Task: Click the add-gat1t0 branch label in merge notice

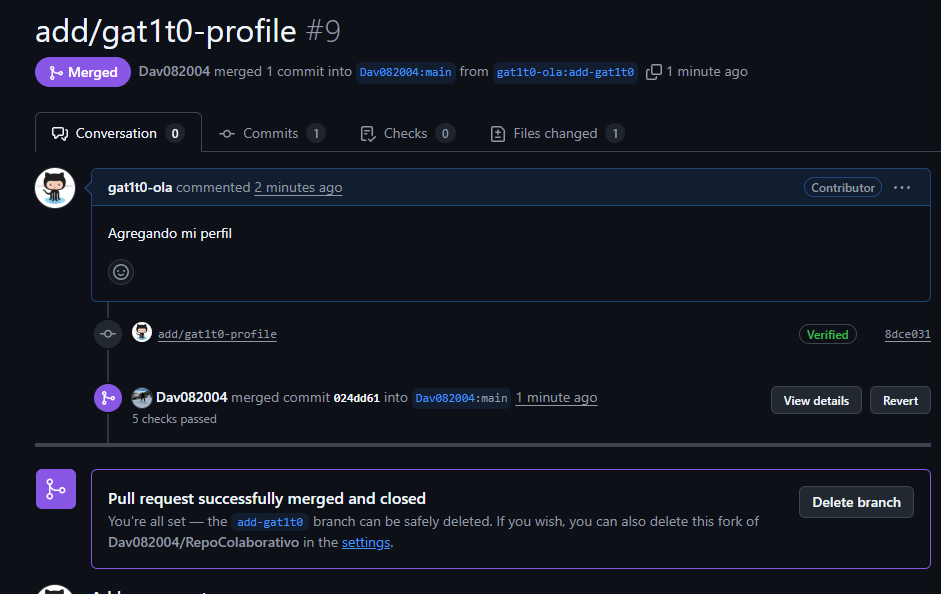Action: tap(270, 522)
